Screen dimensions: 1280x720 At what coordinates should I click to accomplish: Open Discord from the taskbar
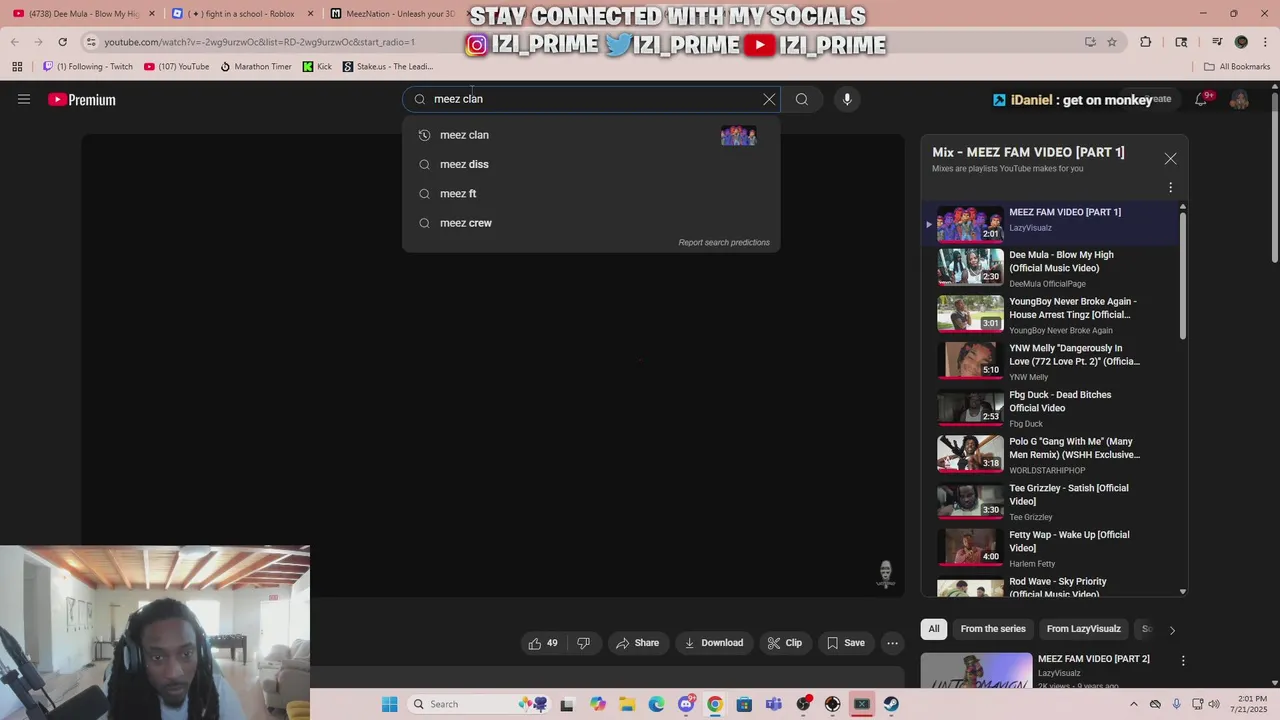pos(686,704)
